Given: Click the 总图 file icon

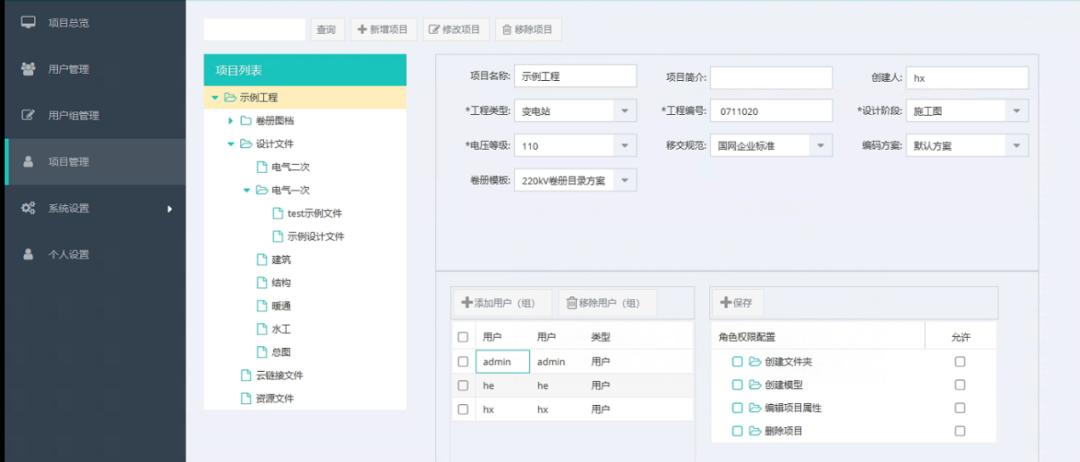Looking at the screenshot, I should [x=262, y=352].
